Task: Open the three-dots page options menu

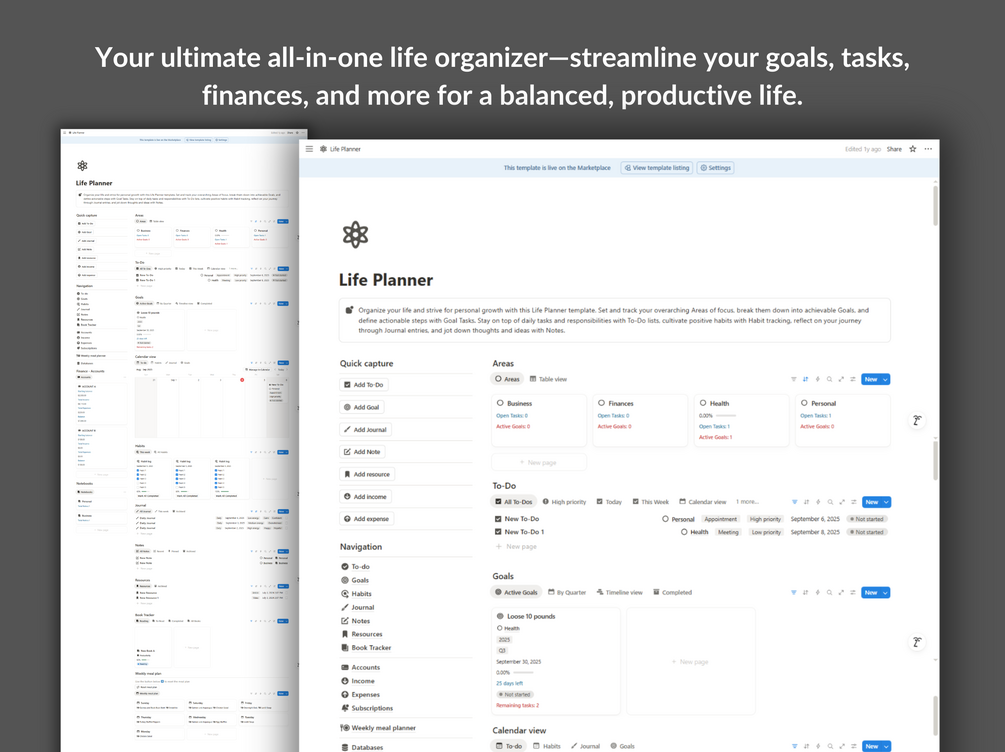Action: coord(928,149)
